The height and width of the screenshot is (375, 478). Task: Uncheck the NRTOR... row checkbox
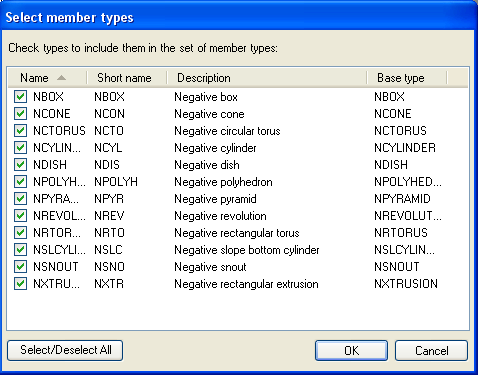[20, 233]
